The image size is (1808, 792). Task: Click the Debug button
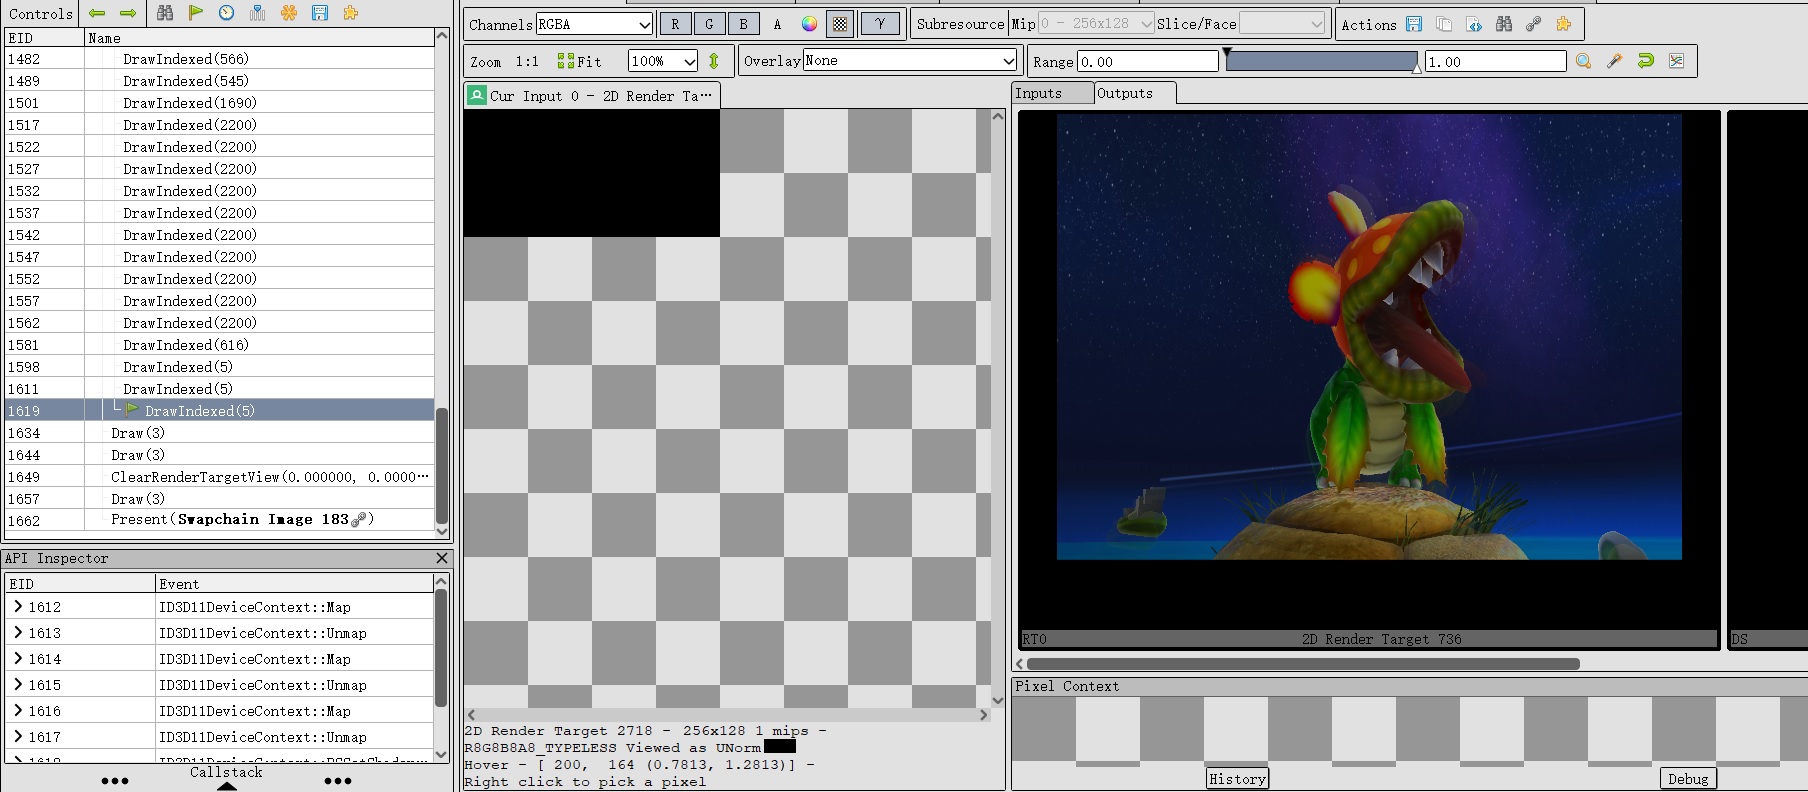pos(1688,779)
